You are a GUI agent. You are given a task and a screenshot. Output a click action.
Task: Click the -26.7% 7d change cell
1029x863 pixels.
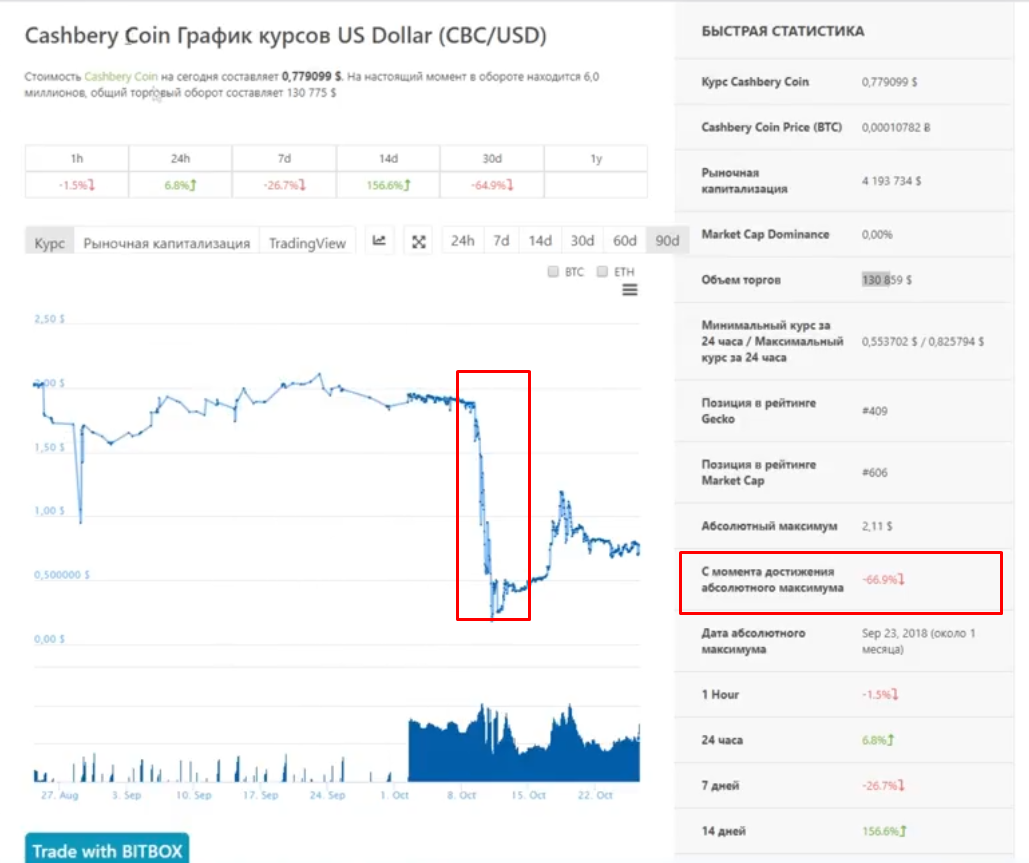[284, 185]
